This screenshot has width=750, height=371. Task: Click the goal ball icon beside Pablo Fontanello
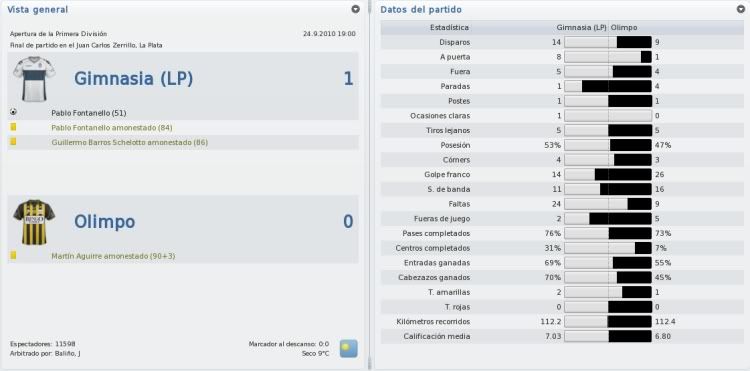tap(13, 112)
